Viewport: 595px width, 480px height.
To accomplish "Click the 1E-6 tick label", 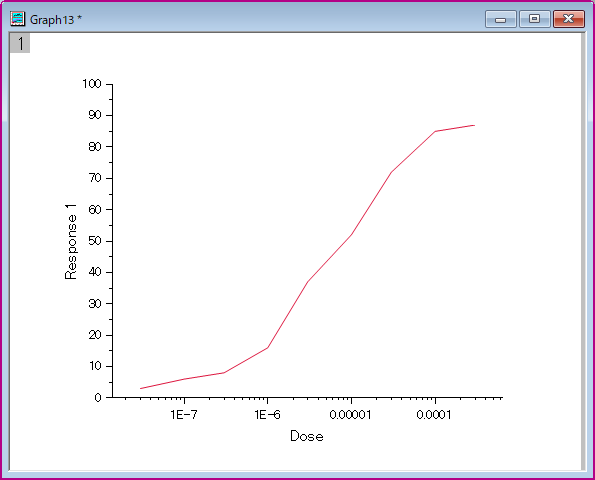I will pyautogui.click(x=268, y=415).
